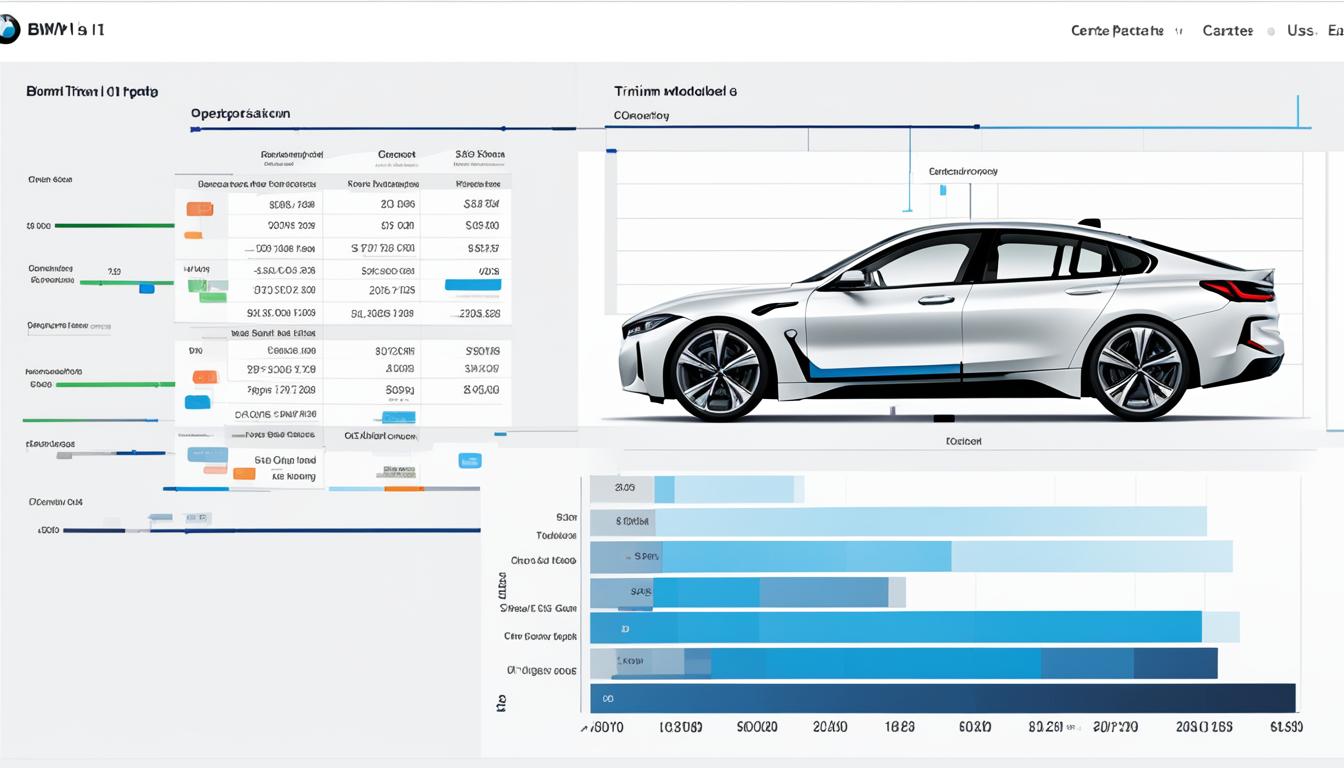Toggle the status dot between Cartes and Uss

1270,30
